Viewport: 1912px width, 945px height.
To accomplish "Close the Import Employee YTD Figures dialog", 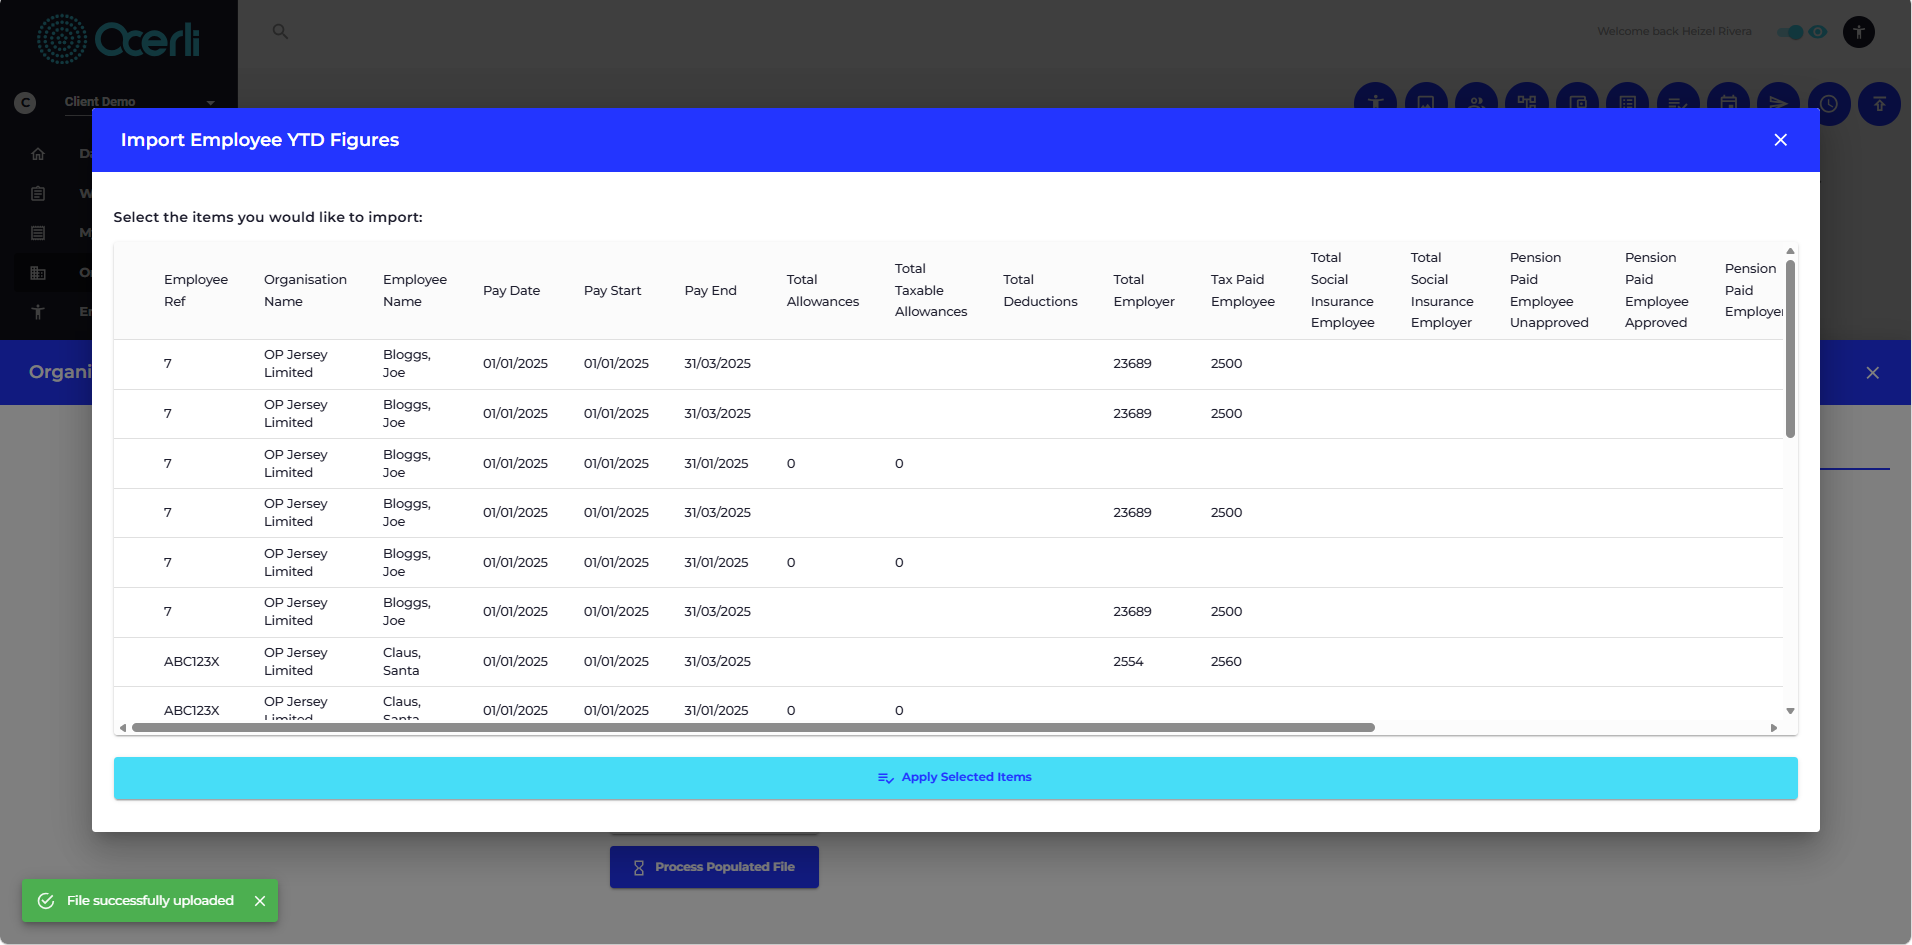I will click(x=1780, y=140).
